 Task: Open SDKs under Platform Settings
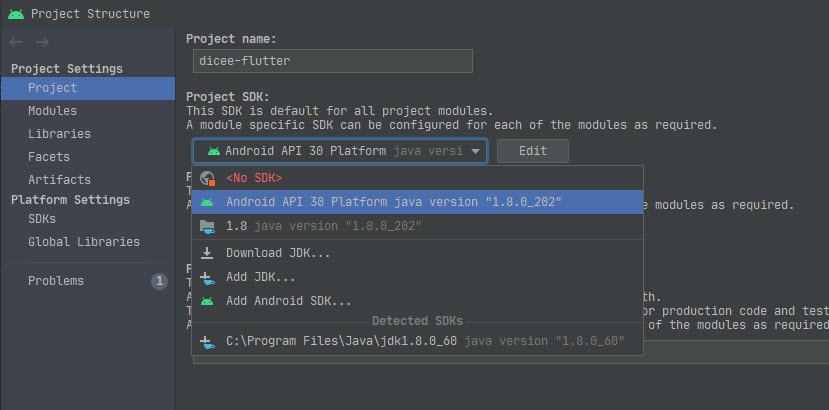(42, 219)
